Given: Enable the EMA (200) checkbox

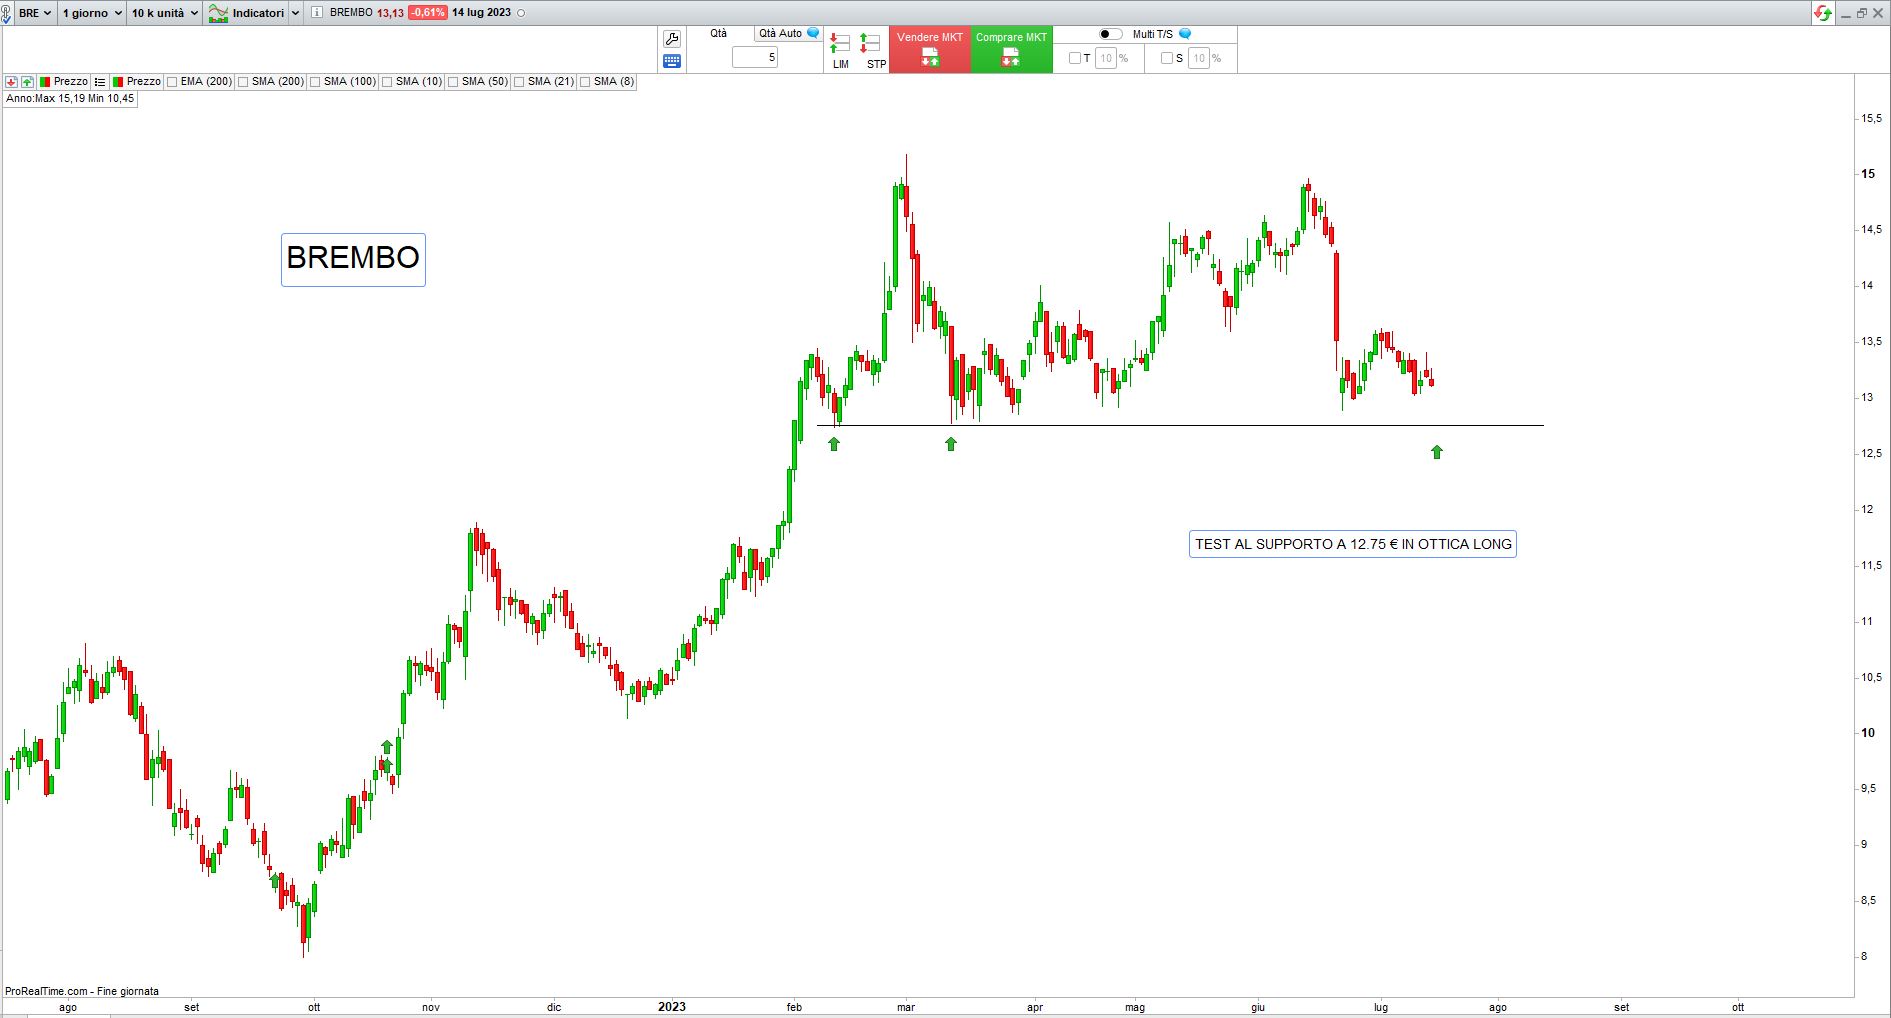Looking at the screenshot, I should (x=173, y=82).
